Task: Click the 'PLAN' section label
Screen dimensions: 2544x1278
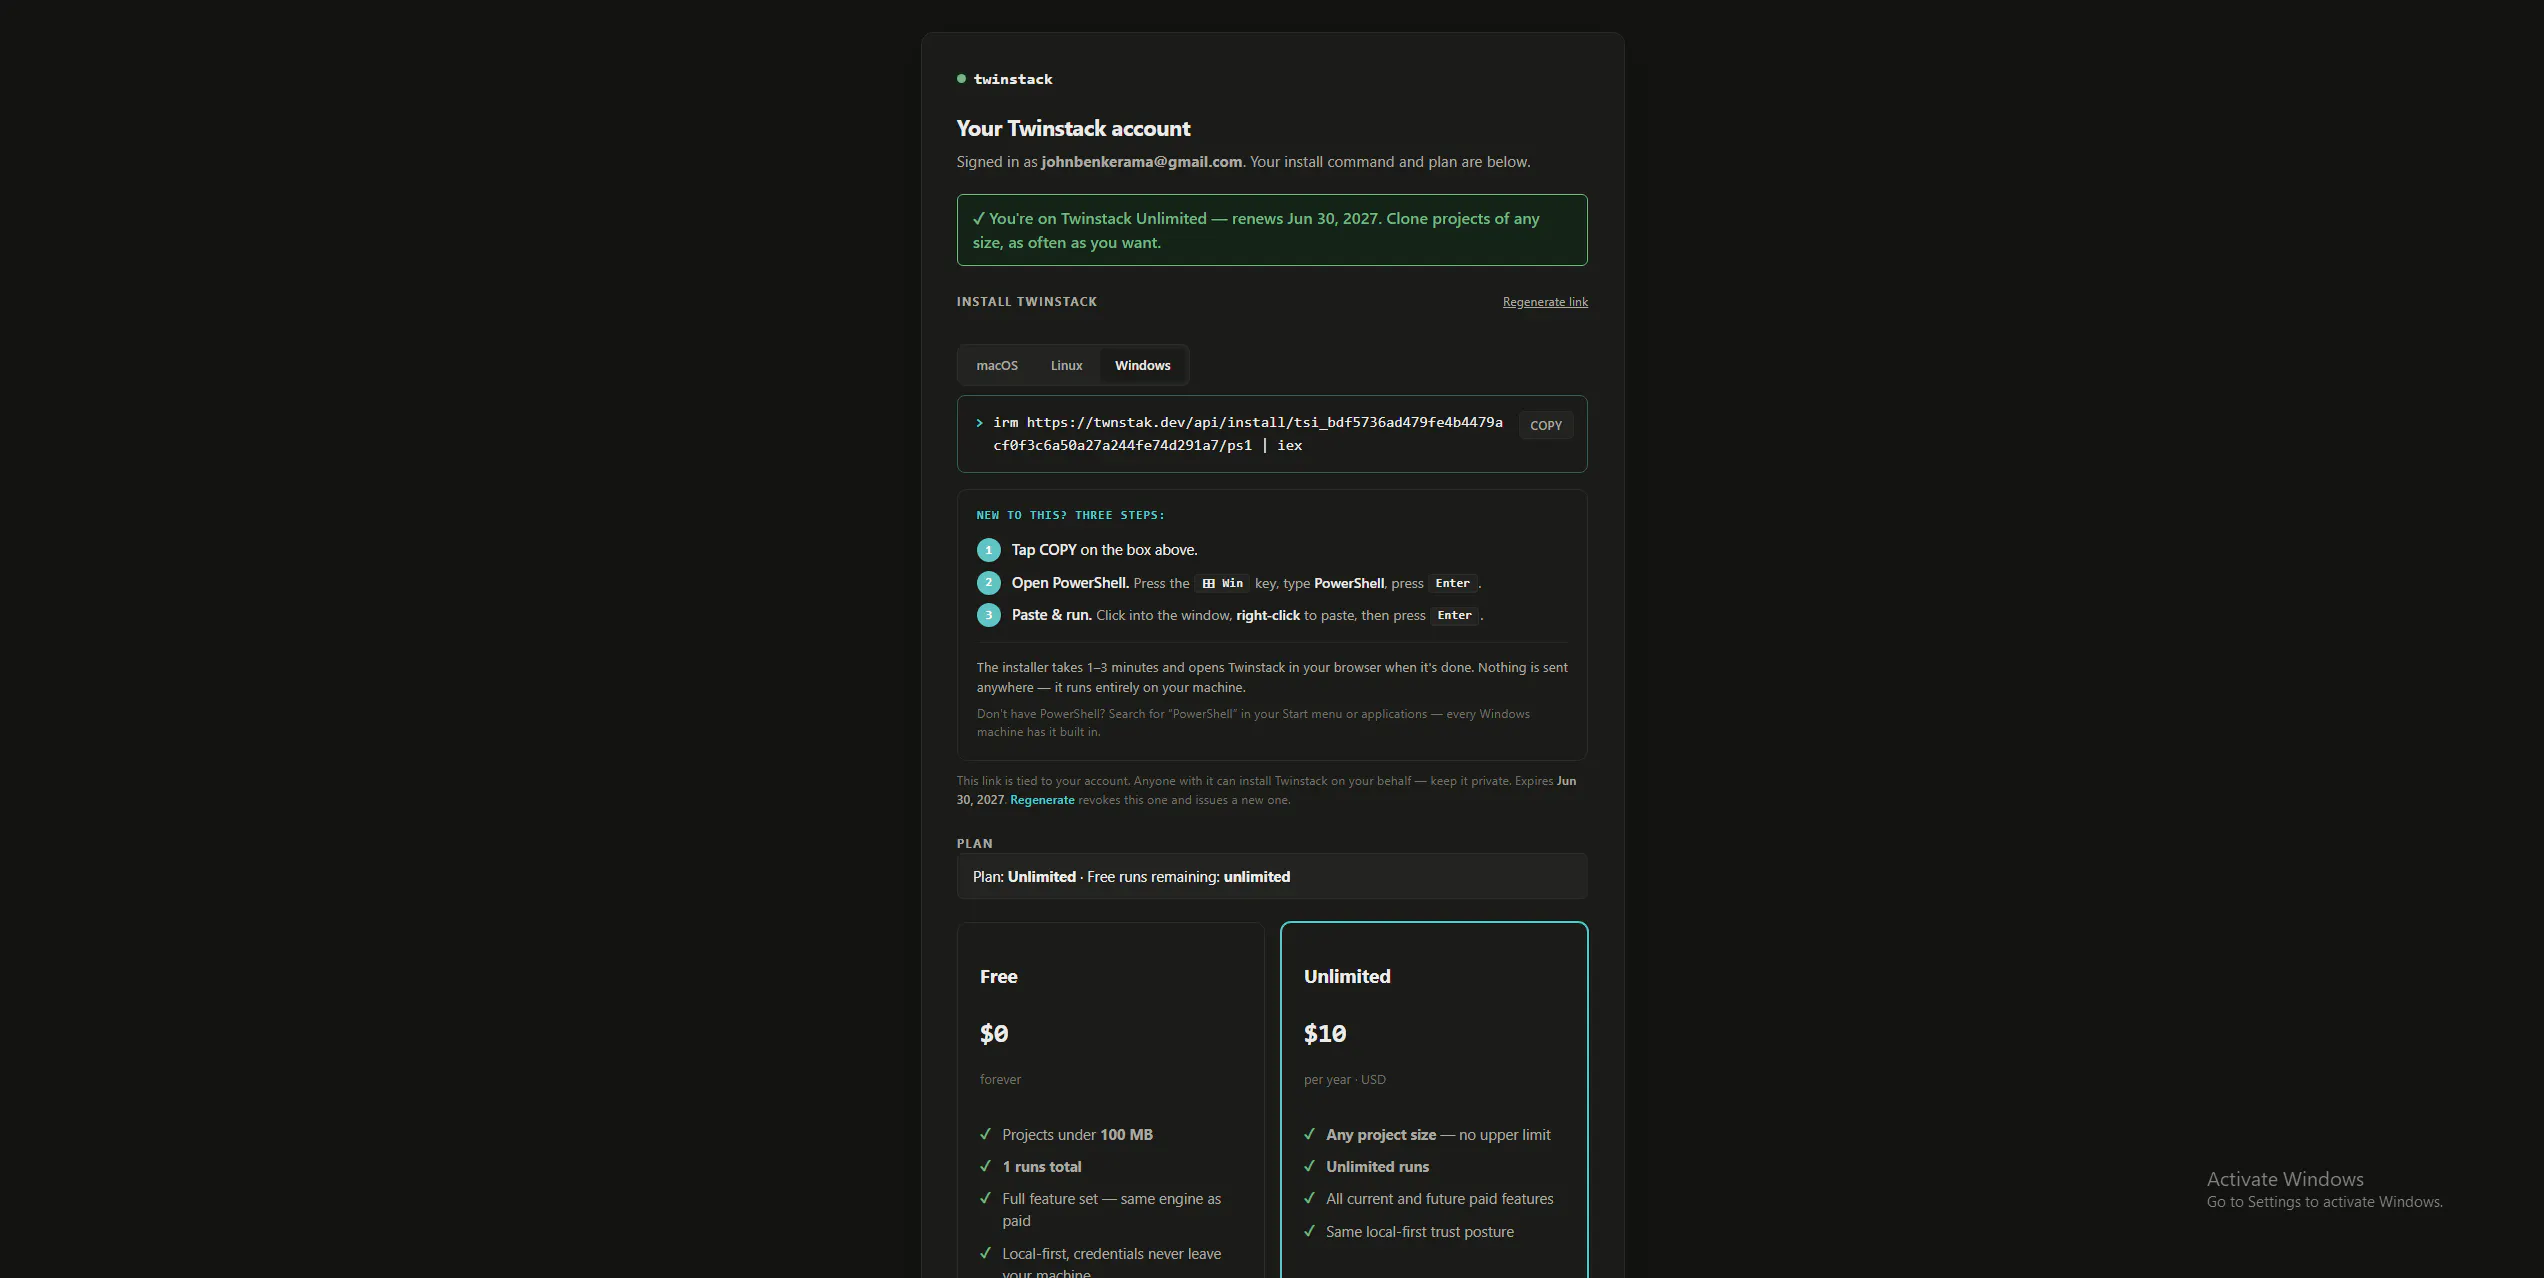Action: (975, 844)
